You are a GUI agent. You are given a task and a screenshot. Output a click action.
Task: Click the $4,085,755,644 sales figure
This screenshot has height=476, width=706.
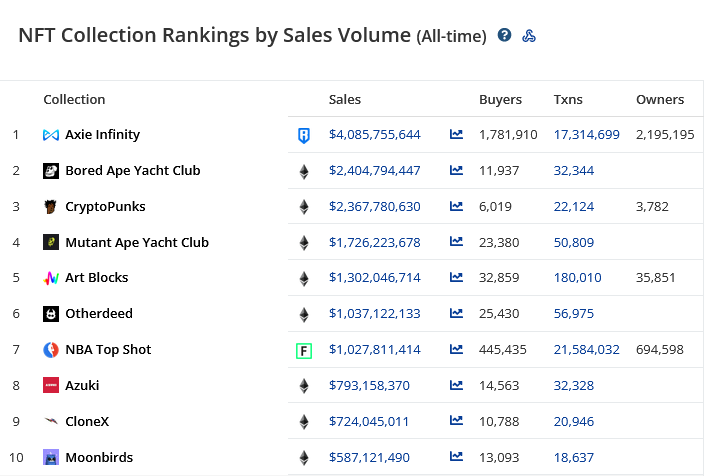[375, 135]
